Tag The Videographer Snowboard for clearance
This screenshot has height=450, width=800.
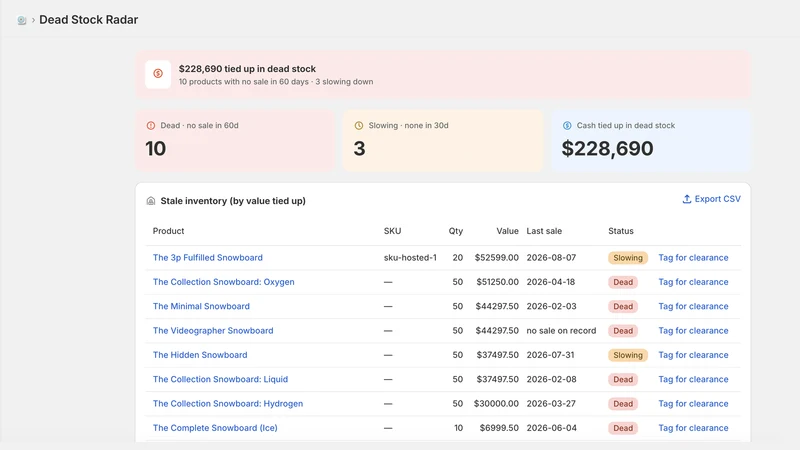(x=693, y=331)
